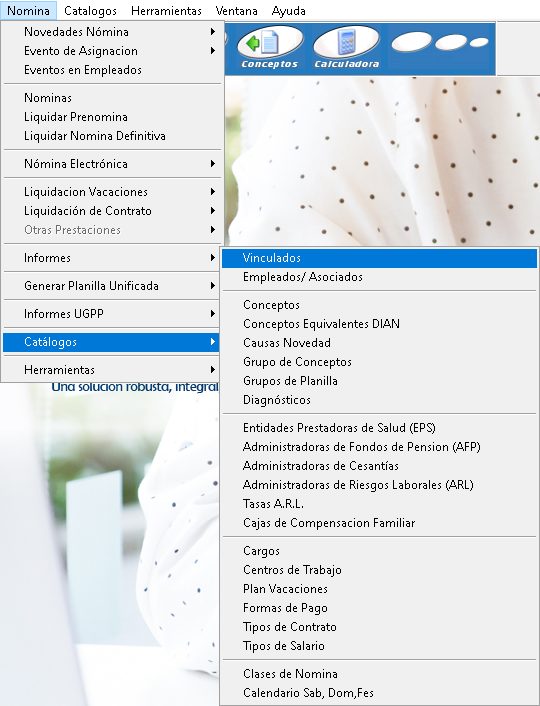Open the Ventana menu in menu bar
The height and width of the screenshot is (706, 540).
point(236,11)
